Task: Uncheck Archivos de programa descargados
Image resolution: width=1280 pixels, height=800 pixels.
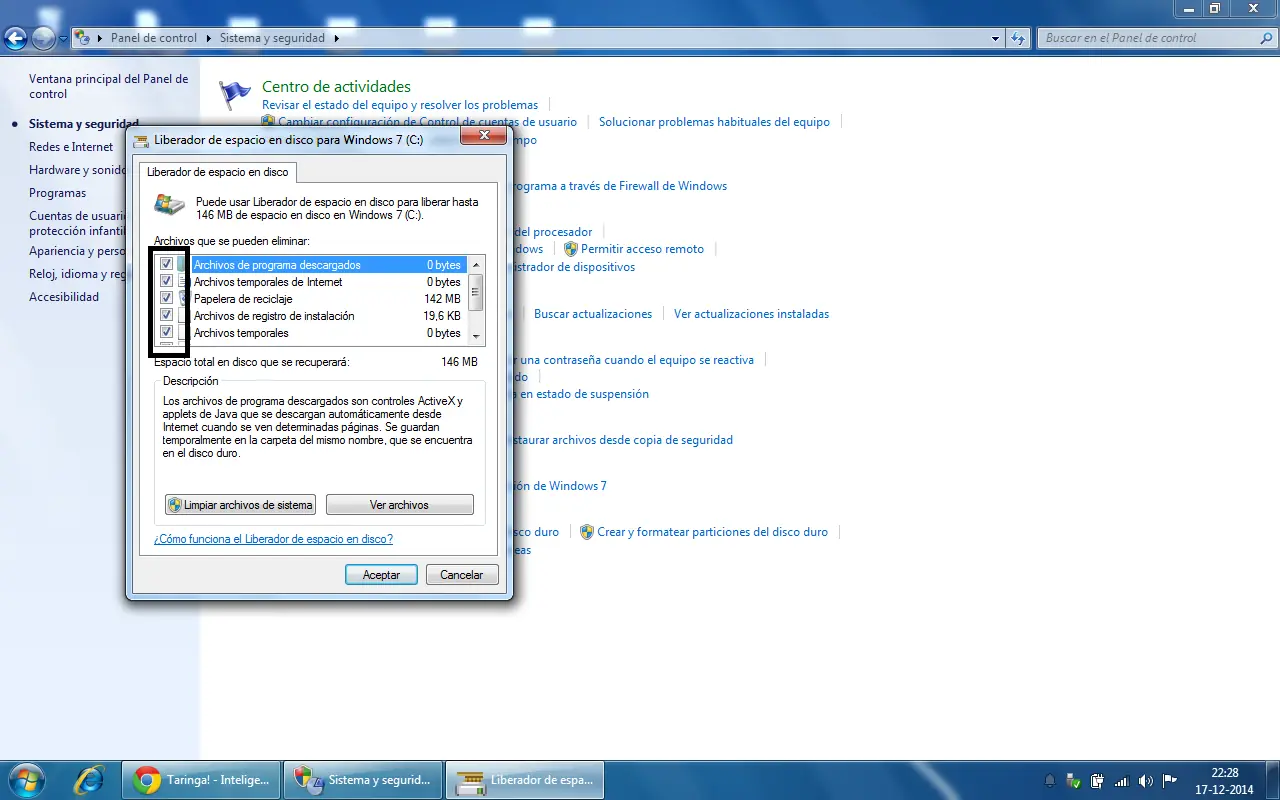Action: tap(166, 265)
